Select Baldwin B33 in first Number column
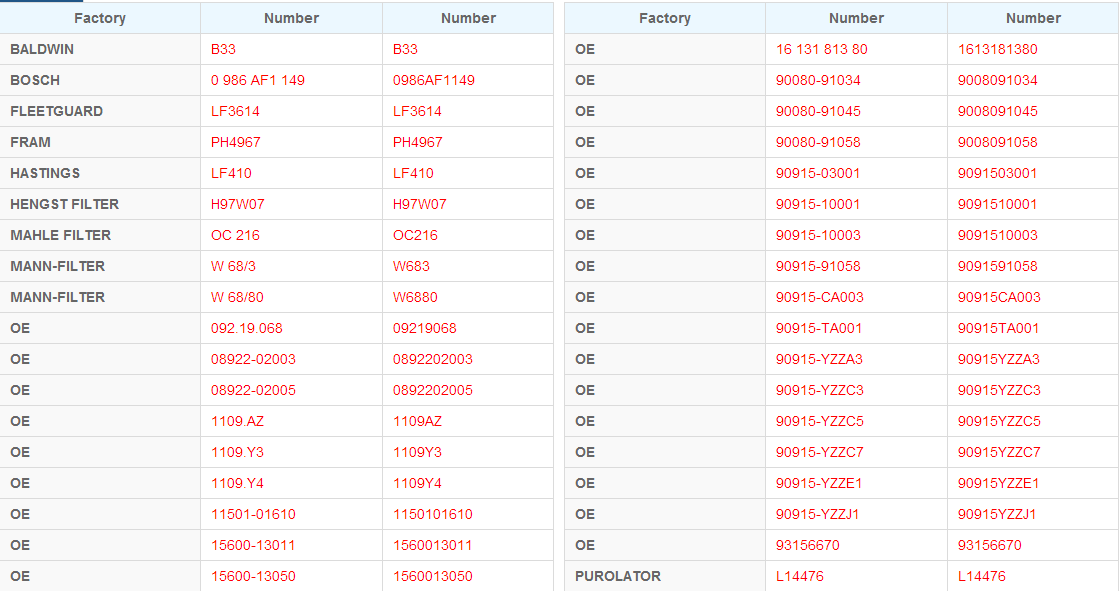Image resolution: width=1119 pixels, height=591 pixels. [223, 49]
